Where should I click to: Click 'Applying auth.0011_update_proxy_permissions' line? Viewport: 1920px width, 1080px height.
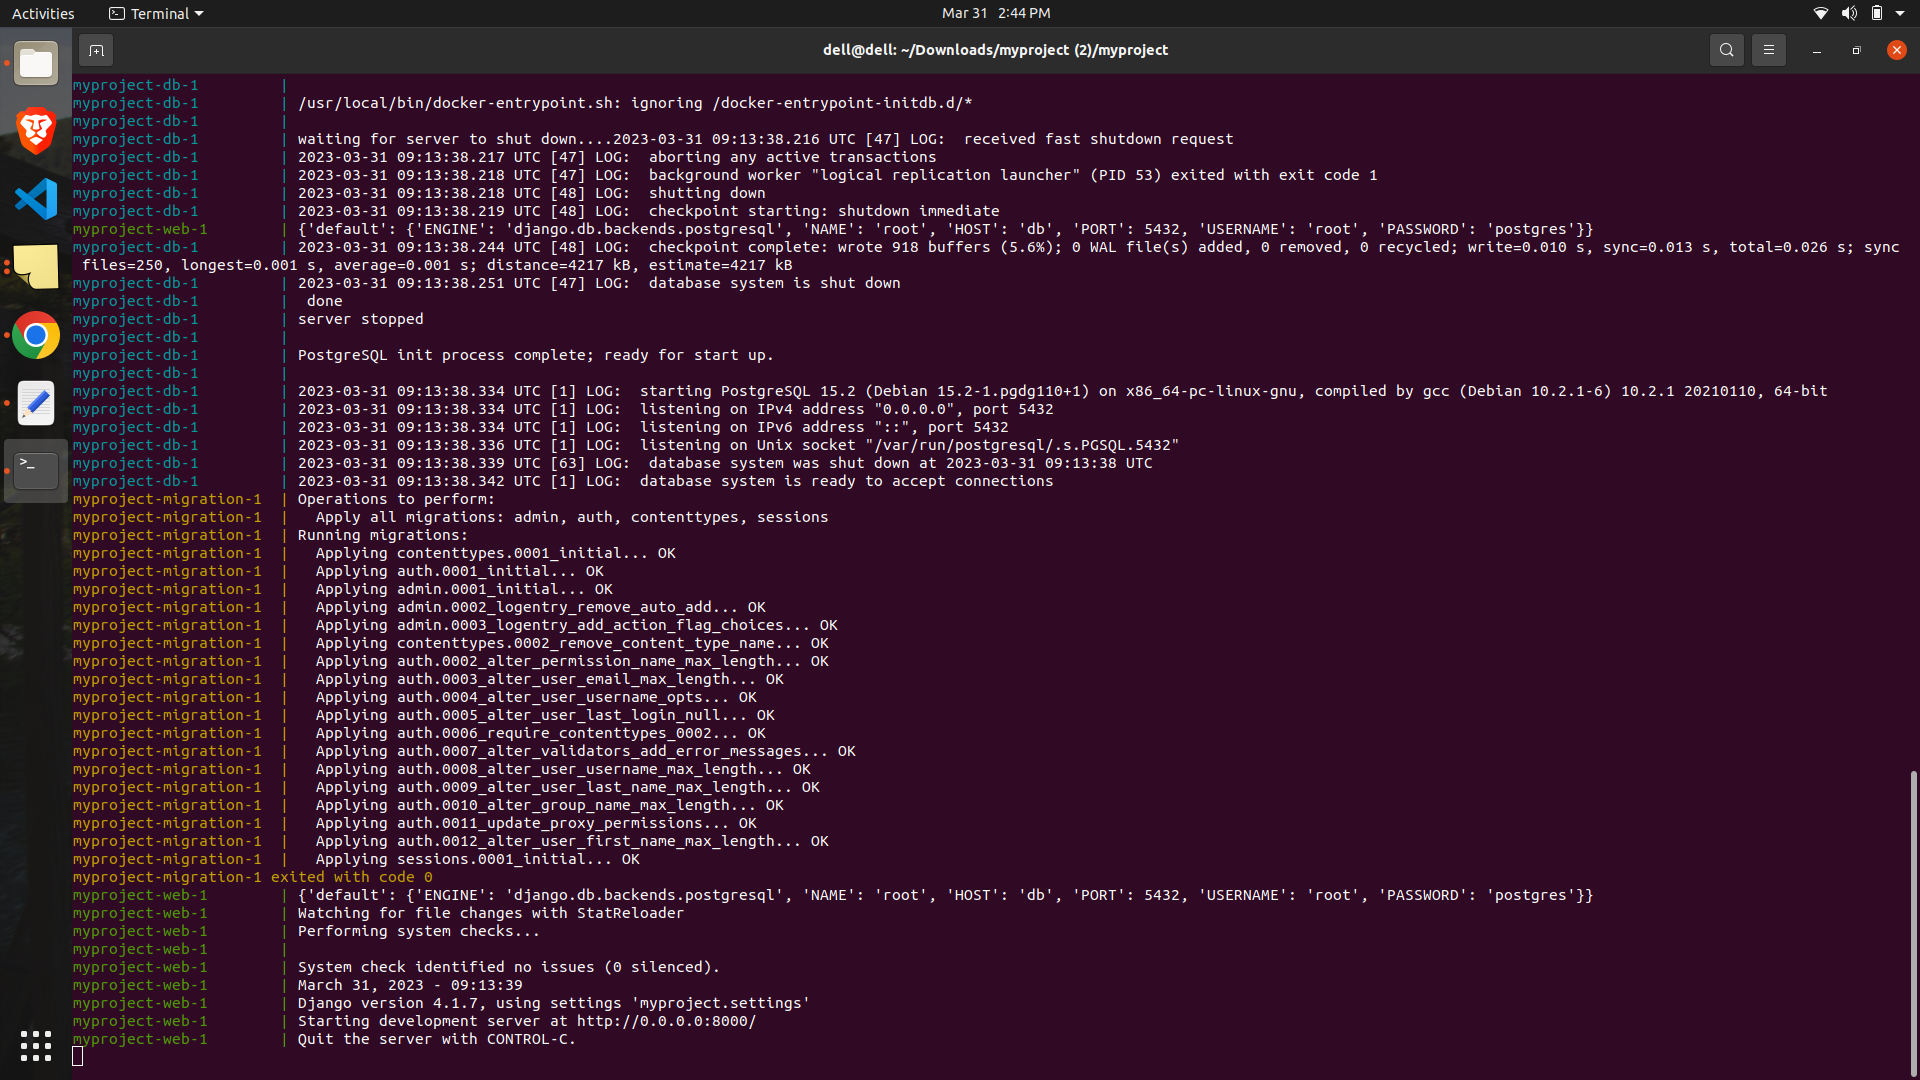536,823
